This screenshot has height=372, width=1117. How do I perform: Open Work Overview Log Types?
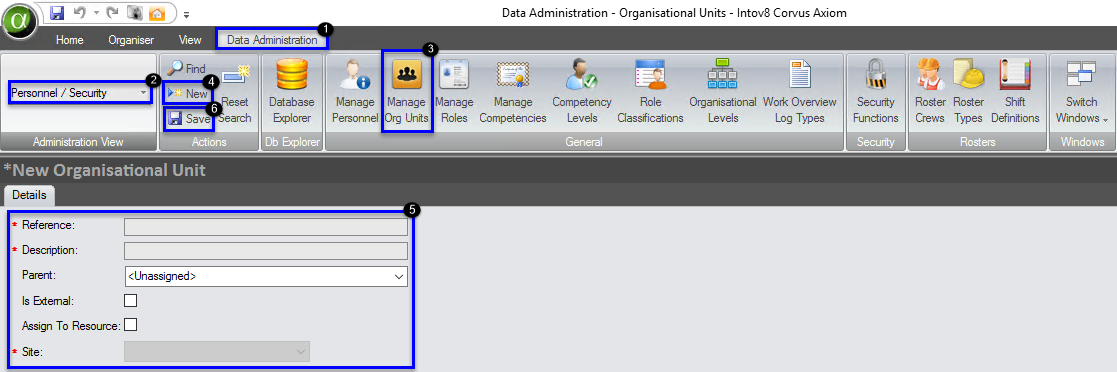[799, 93]
